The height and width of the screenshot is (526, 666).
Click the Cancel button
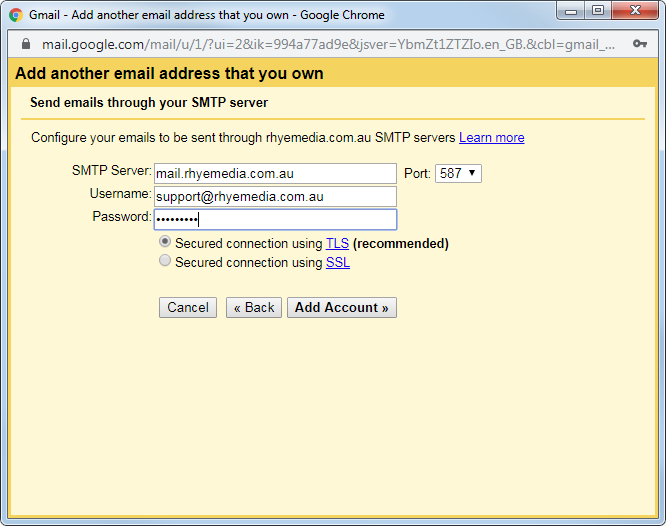(x=188, y=307)
